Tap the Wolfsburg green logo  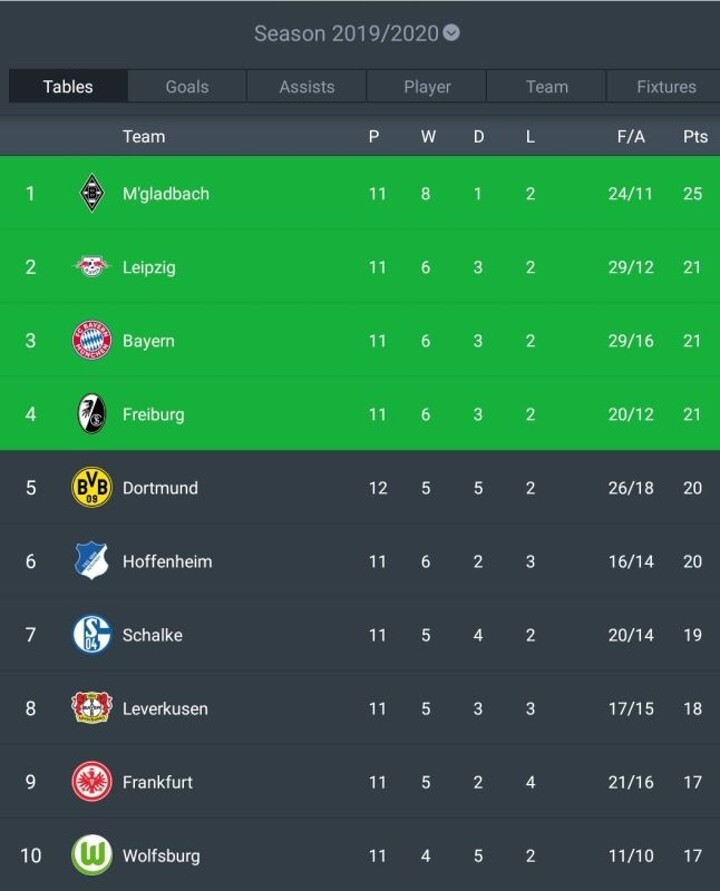[x=91, y=855]
